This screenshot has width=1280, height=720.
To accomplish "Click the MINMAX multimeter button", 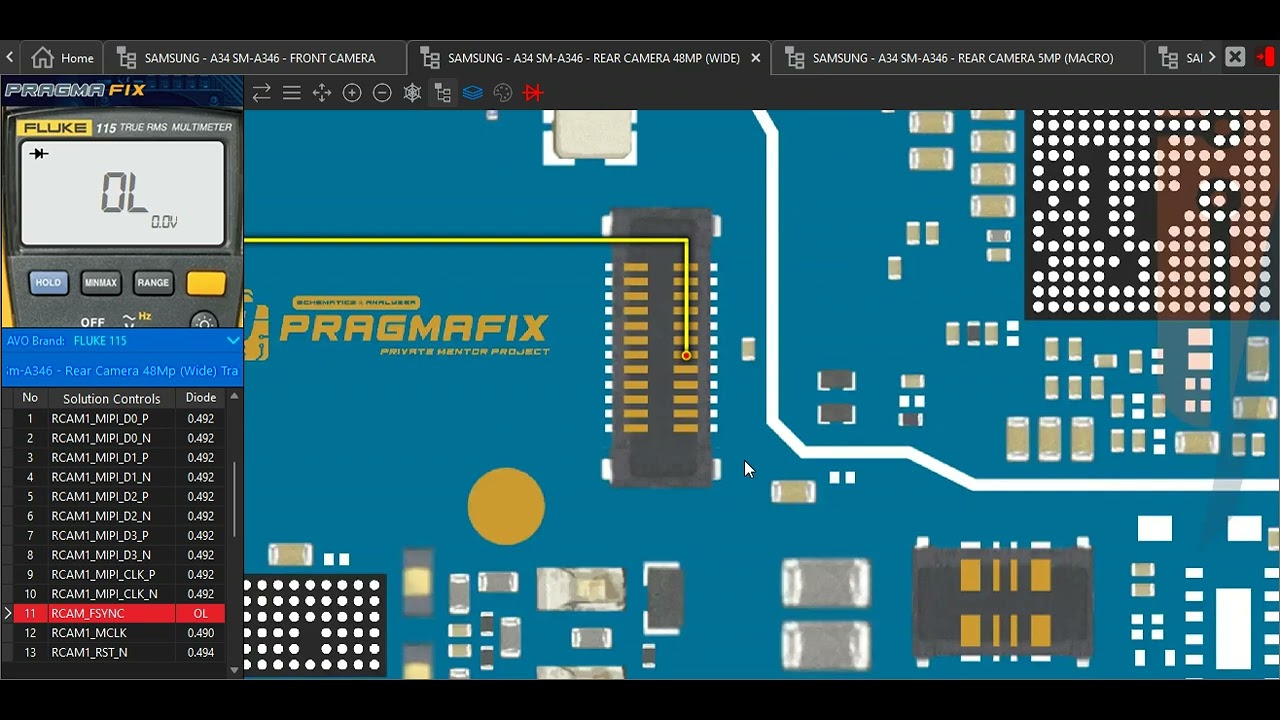I will [100, 283].
